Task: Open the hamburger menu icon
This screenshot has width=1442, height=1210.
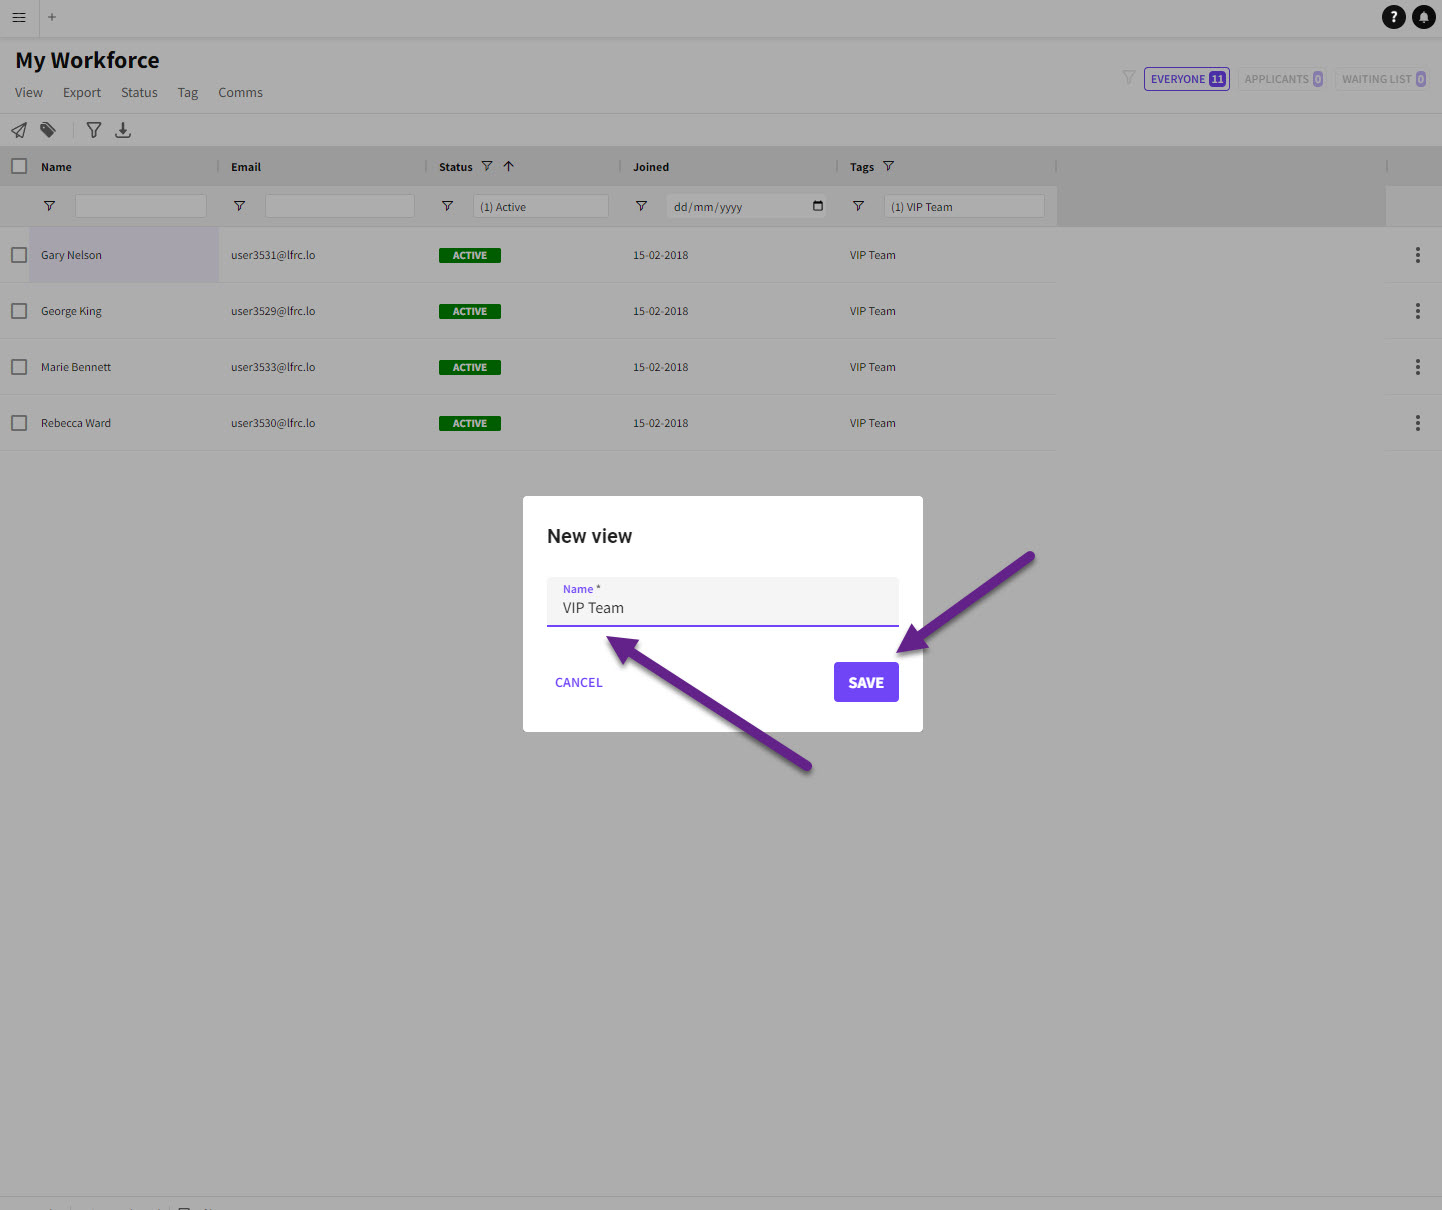Action: 19,17
